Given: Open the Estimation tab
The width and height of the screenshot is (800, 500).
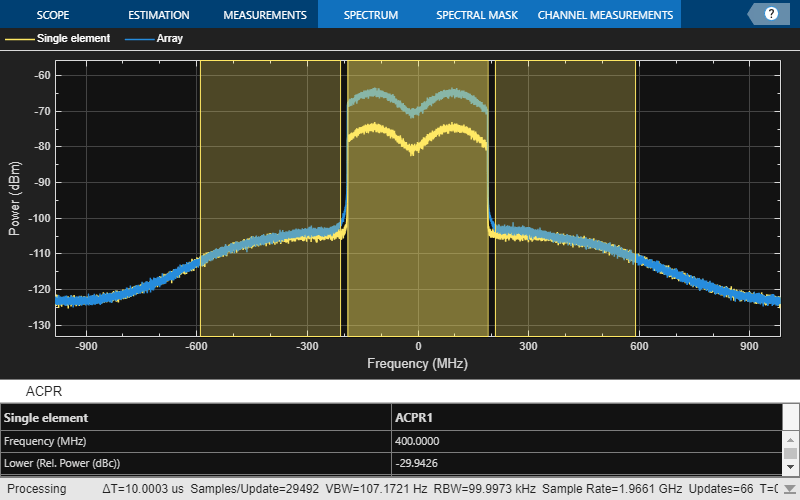Looking at the screenshot, I should (x=158, y=15).
